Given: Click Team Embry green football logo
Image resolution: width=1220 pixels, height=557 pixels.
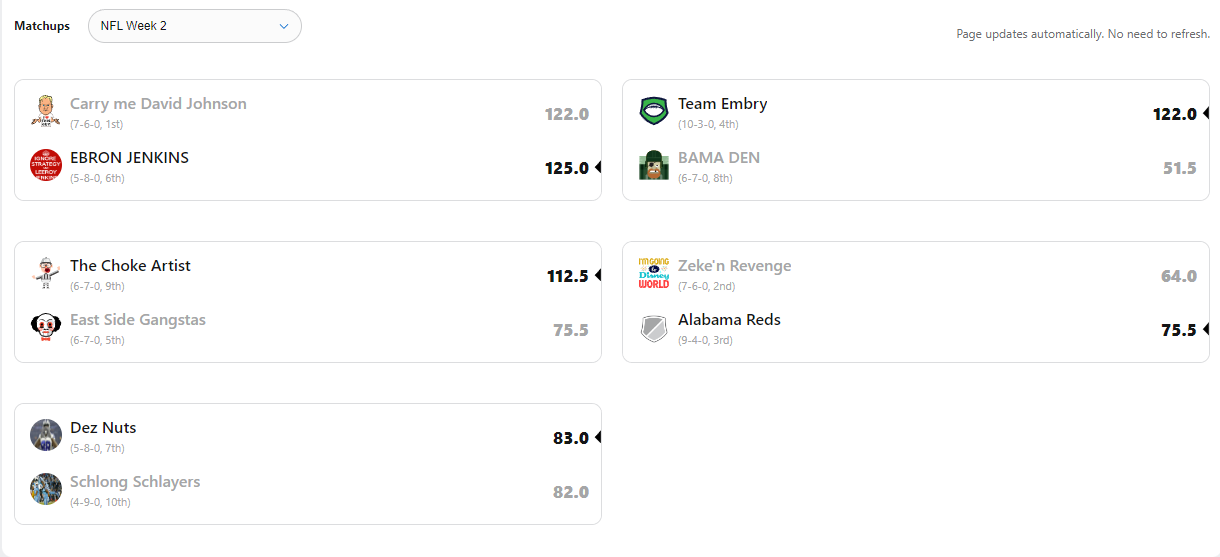Looking at the screenshot, I should (654, 111).
